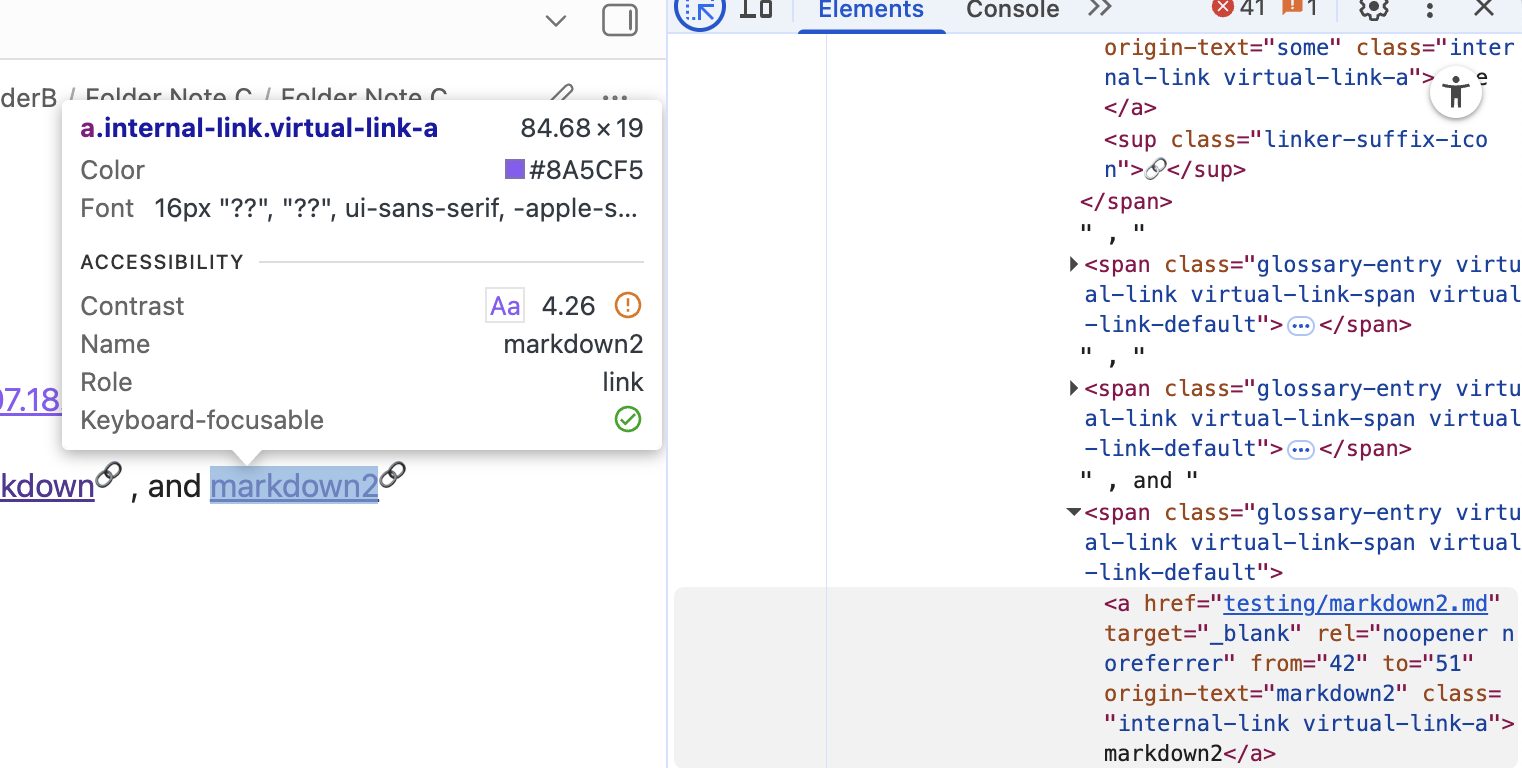The width and height of the screenshot is (1522, 768).
Task: Click the red error count badge
Action: point(1239,9)
